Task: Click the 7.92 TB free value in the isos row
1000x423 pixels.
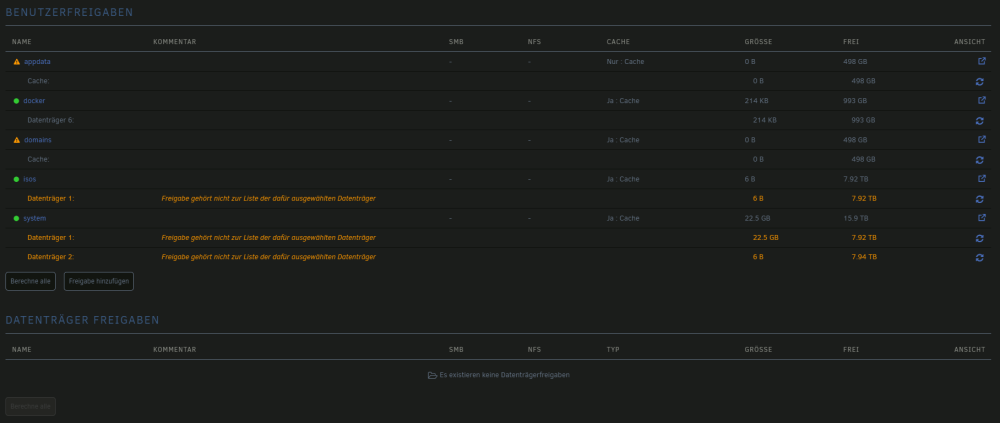Action: [x=855, y=179]
